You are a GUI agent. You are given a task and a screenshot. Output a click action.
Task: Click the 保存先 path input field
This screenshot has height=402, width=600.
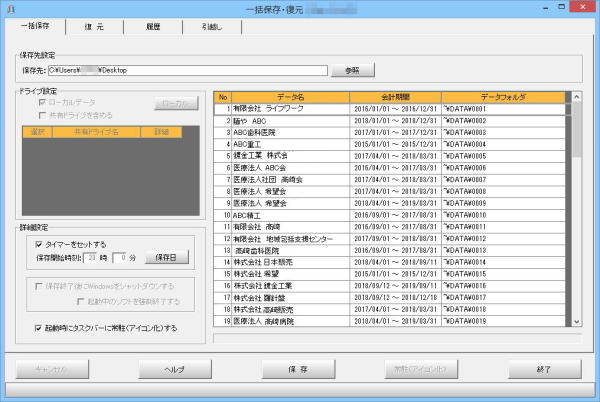click(188, 70)
